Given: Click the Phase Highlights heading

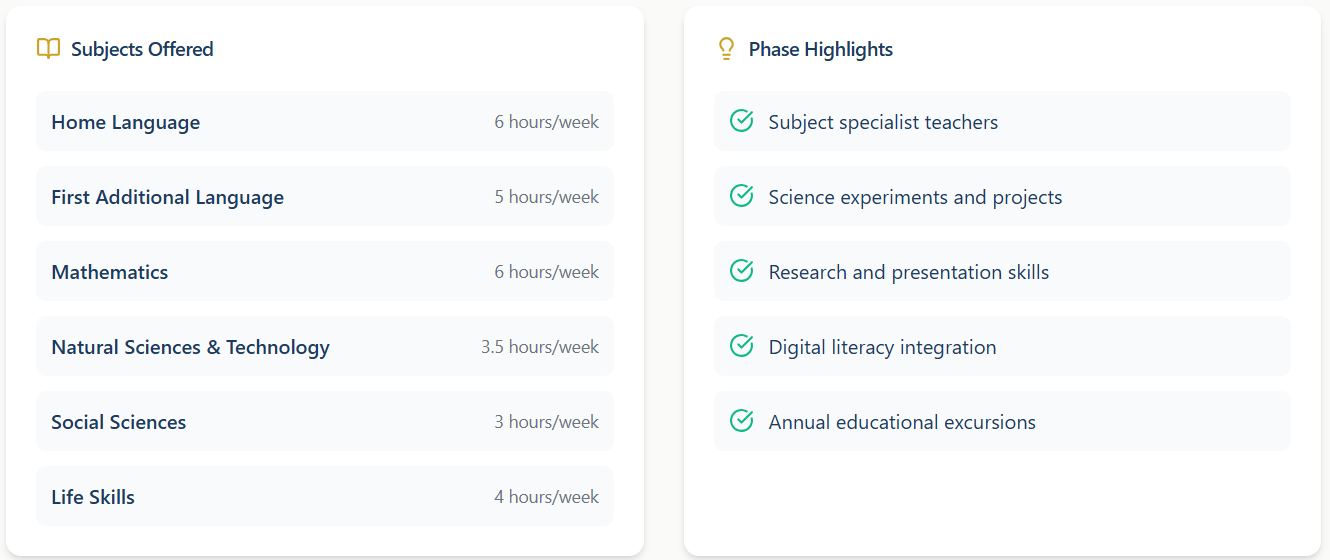Looking at the screenshot, I should (x=820, y=49).
